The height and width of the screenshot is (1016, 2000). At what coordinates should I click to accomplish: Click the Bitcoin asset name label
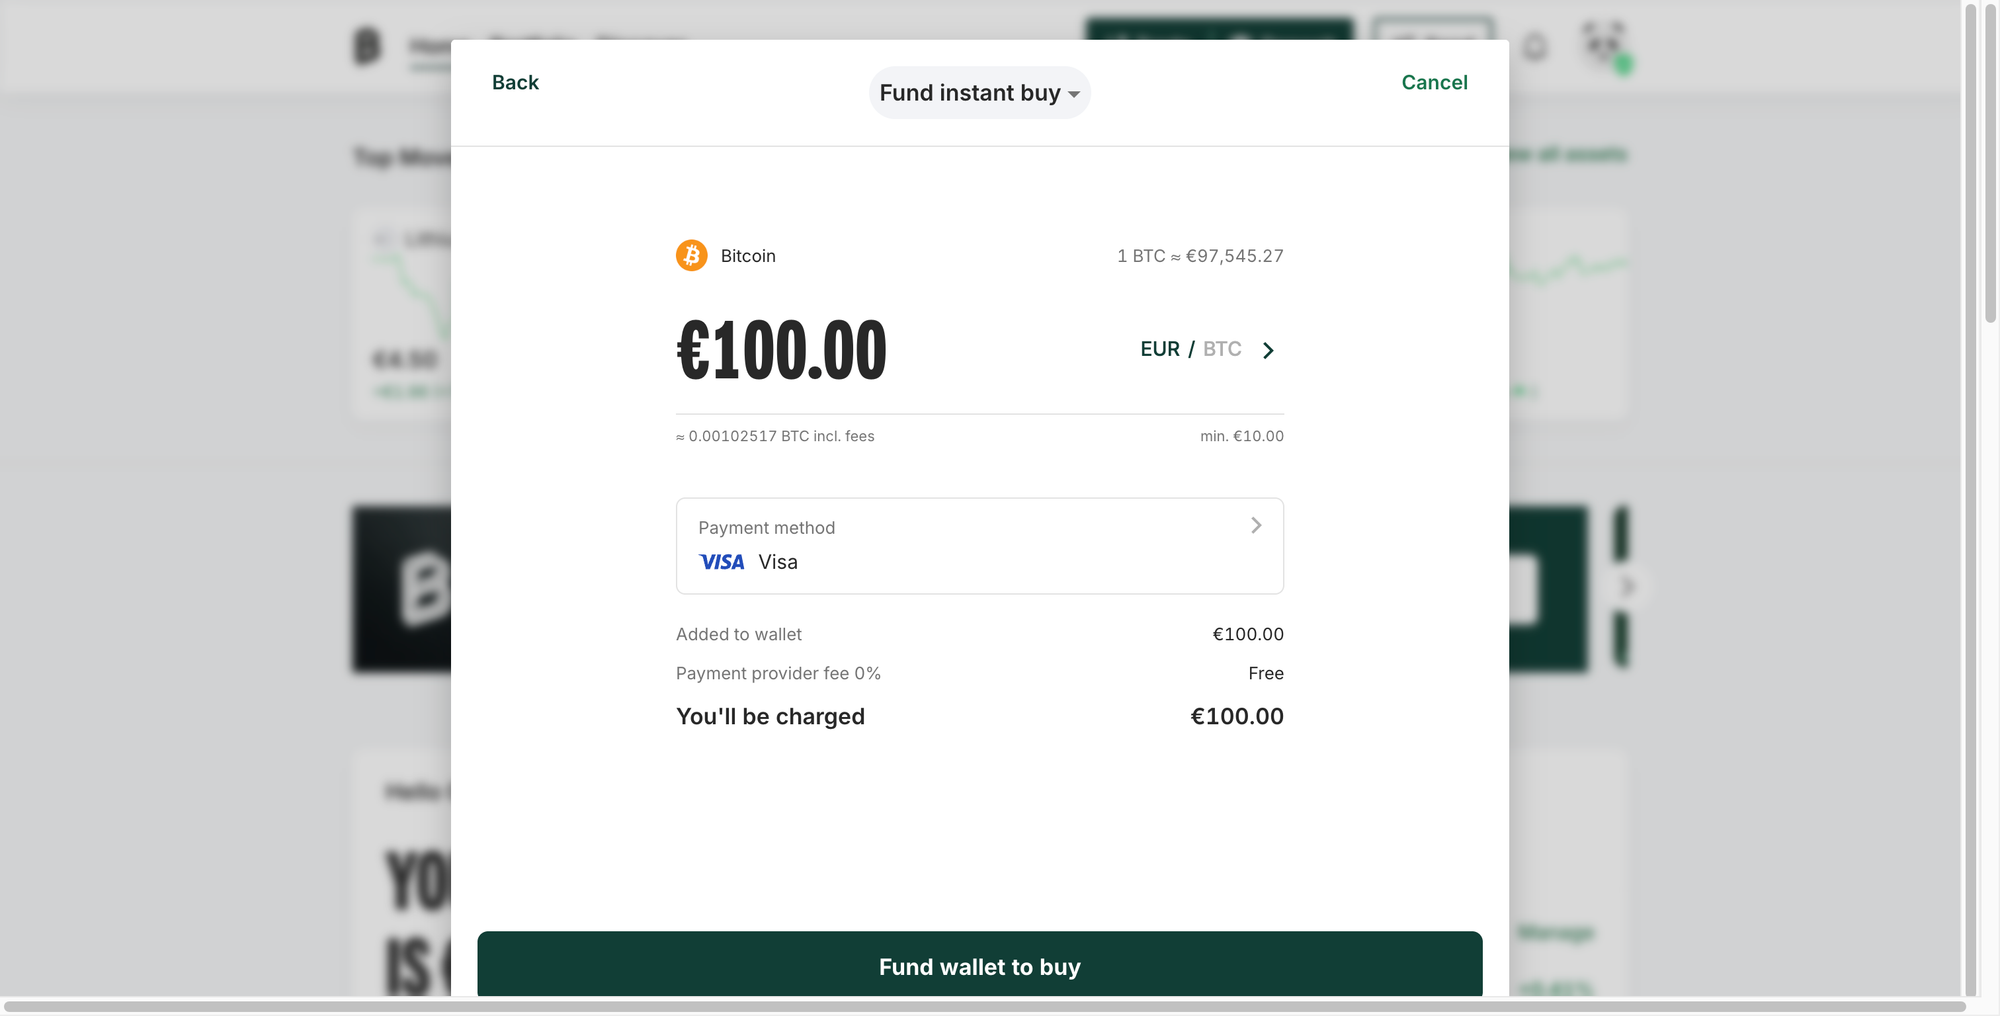[x=748, y=256]
